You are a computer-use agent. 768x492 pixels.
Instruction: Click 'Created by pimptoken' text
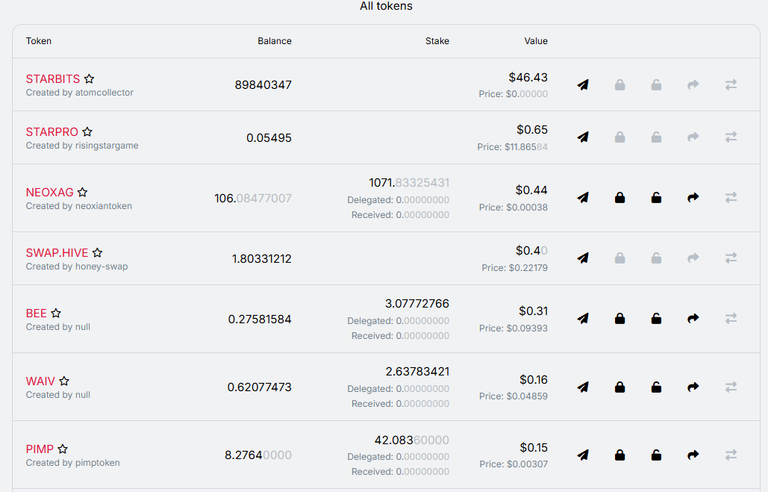(x=72, y=463)
